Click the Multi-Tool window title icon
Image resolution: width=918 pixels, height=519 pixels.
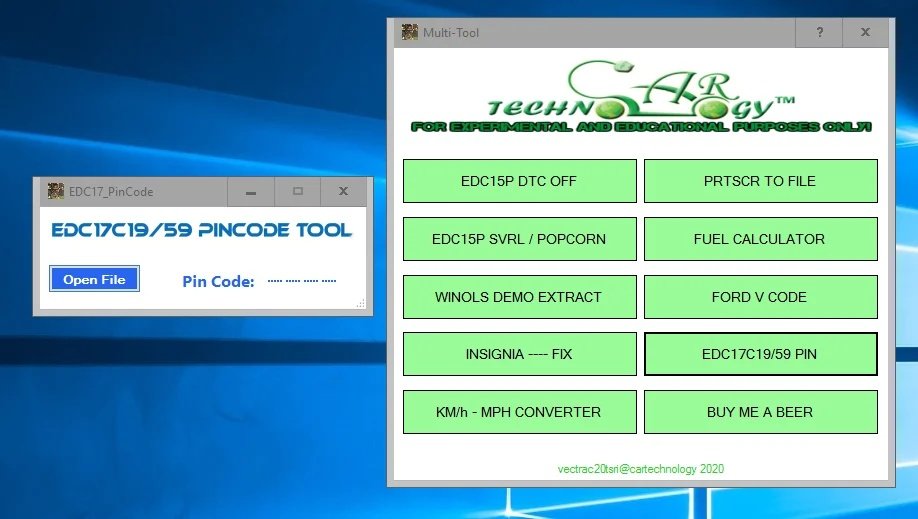409,32
